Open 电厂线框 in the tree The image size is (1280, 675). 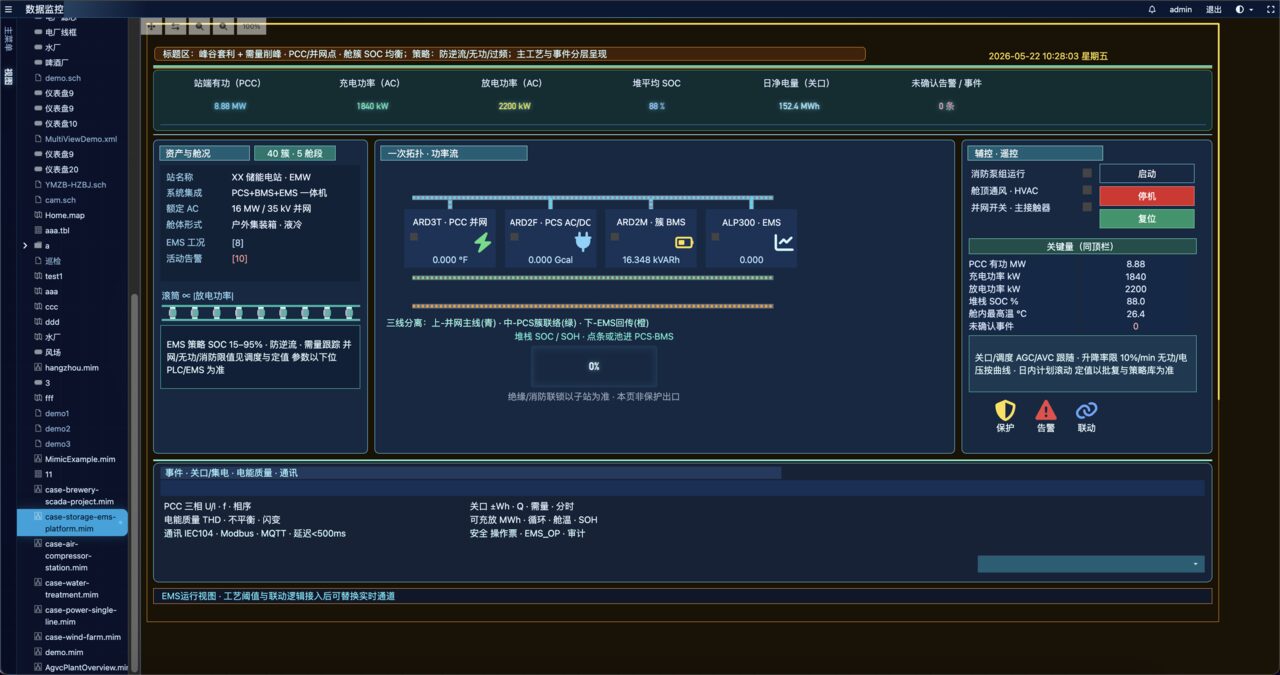click(x=61, y=32)
